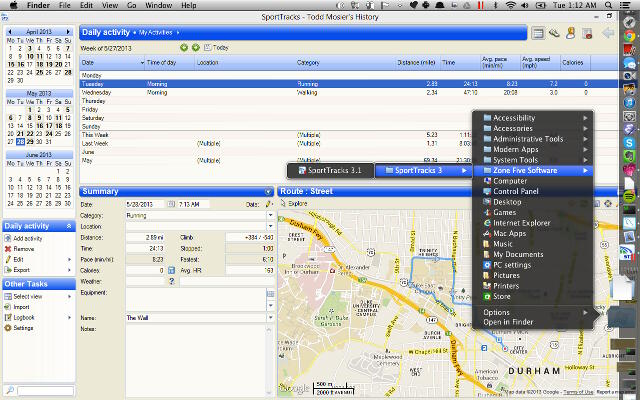Collapse the Daily activity sidebar panel
Image resolution: width=640 pixels, height=400 pixels.
pos(69,226)
